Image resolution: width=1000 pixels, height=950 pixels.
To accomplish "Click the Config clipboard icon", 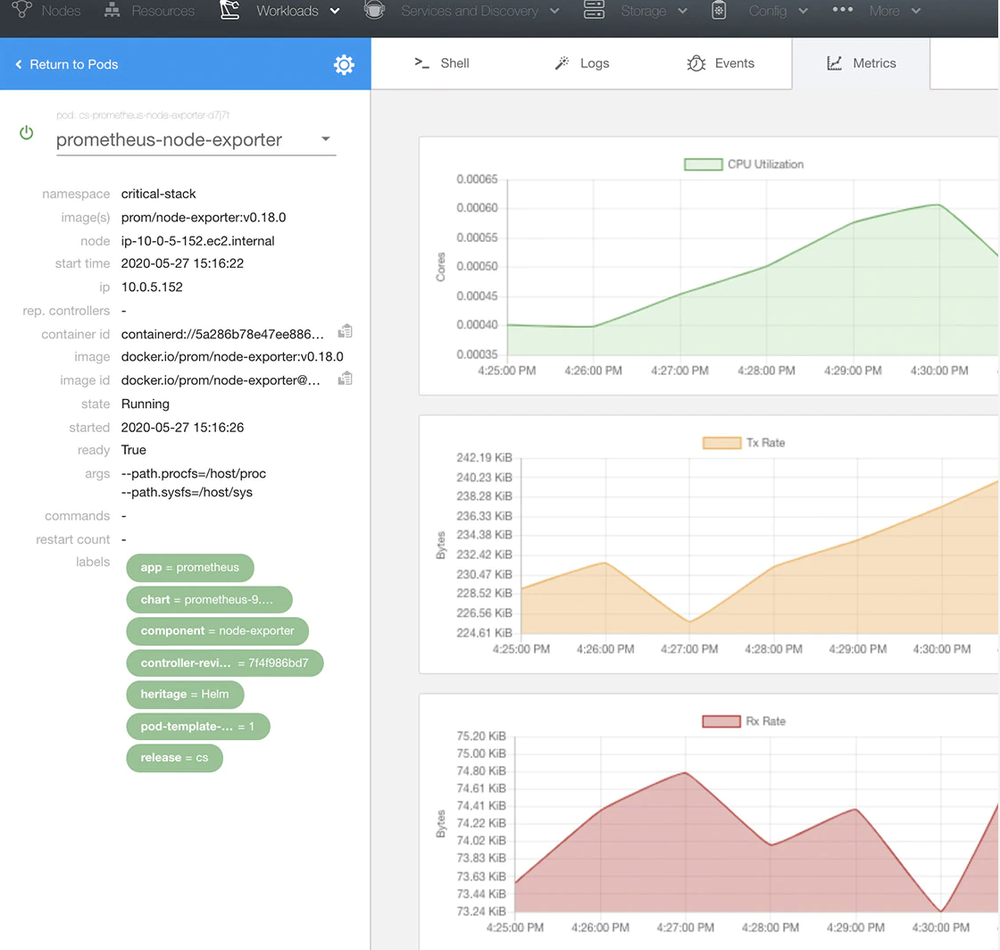I will 719,10.
